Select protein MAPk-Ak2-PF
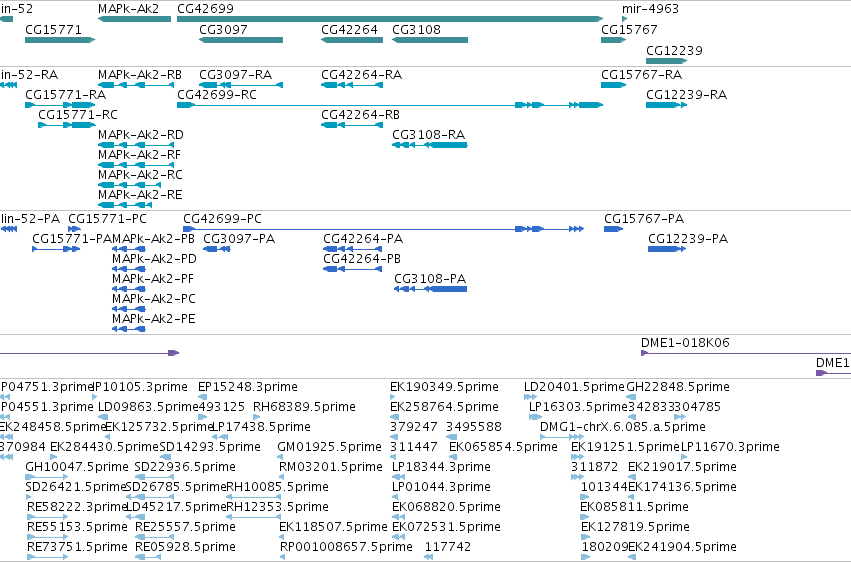 [129, 289]
